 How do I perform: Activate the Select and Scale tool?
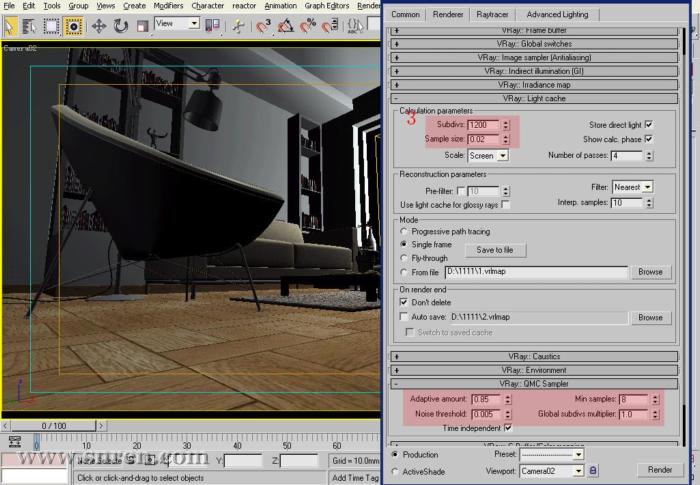141,25
